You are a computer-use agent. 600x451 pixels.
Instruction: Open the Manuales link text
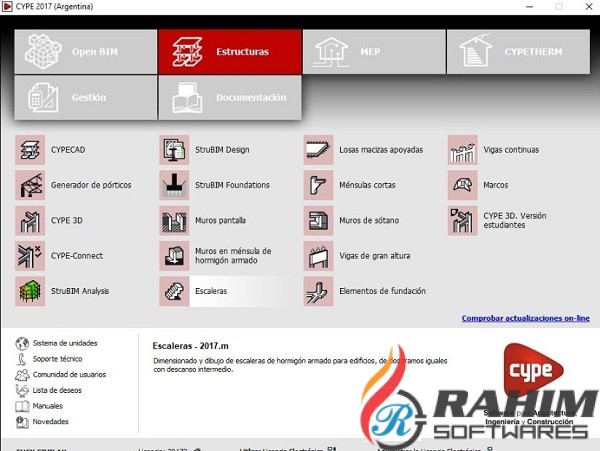pyautogui.click(x=47, y=406)
